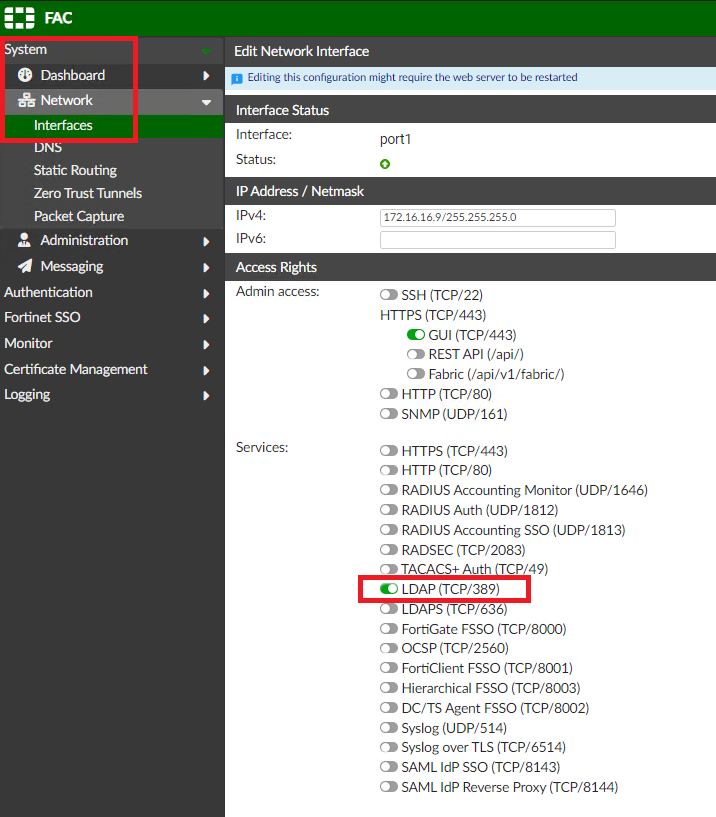Open Zero Trust Tunnels
This screenshot has width=716, height=817.
pyautogui.click(x=88, y=193)
